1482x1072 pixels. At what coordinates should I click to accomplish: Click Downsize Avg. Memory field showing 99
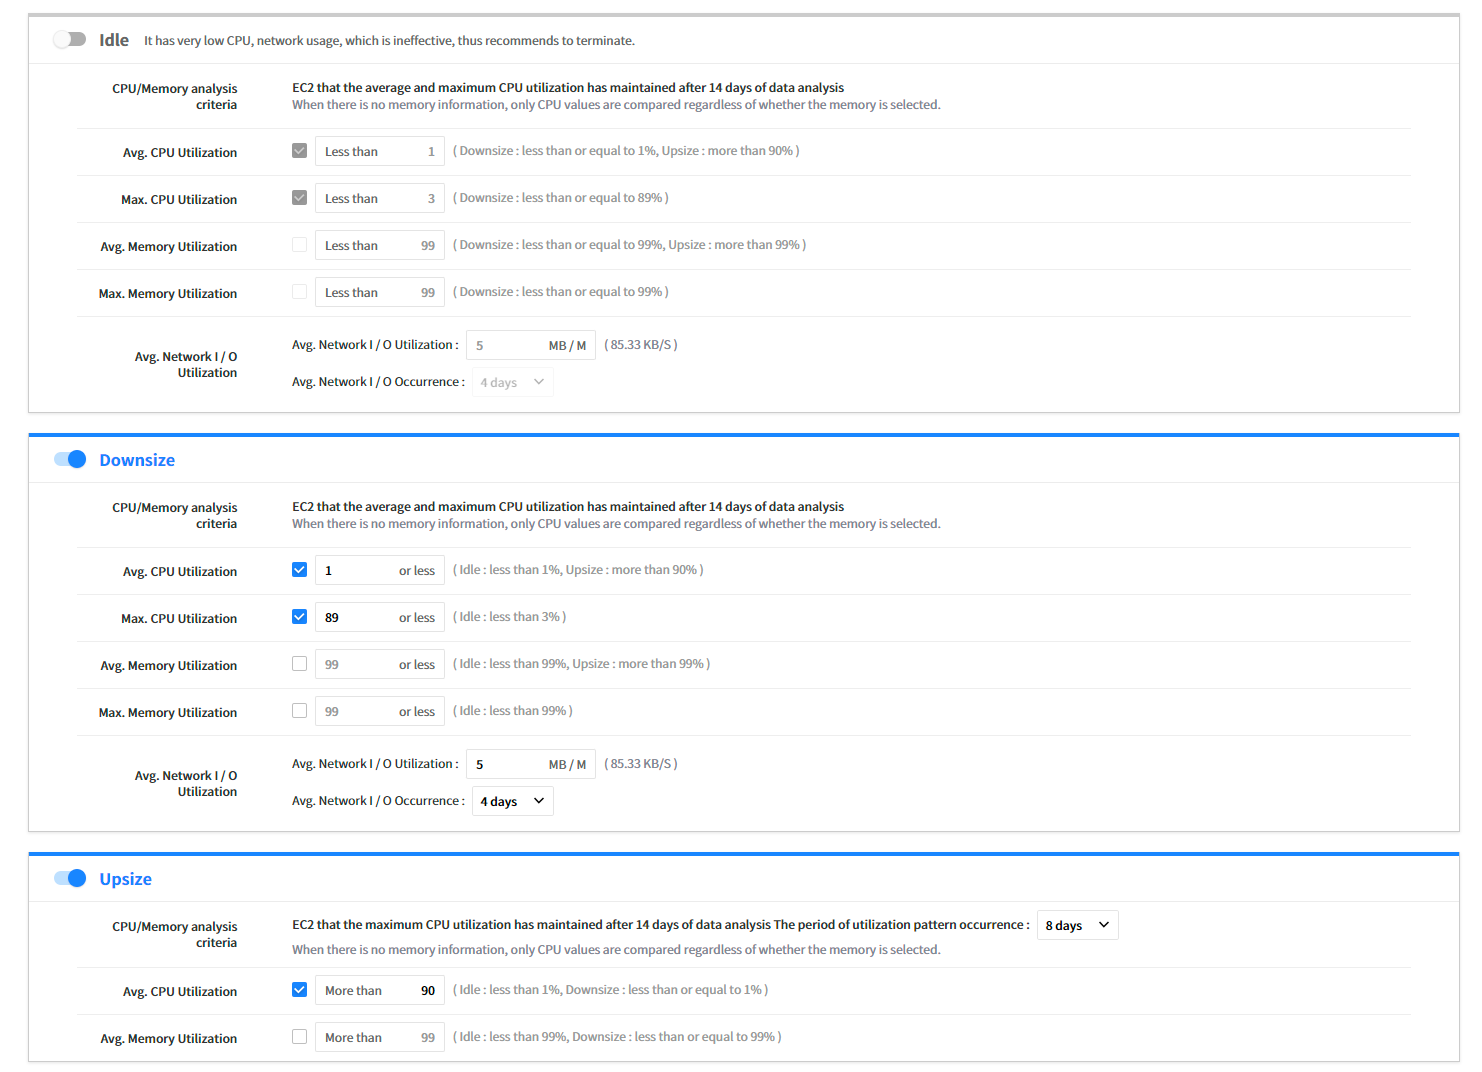point(357,665)
